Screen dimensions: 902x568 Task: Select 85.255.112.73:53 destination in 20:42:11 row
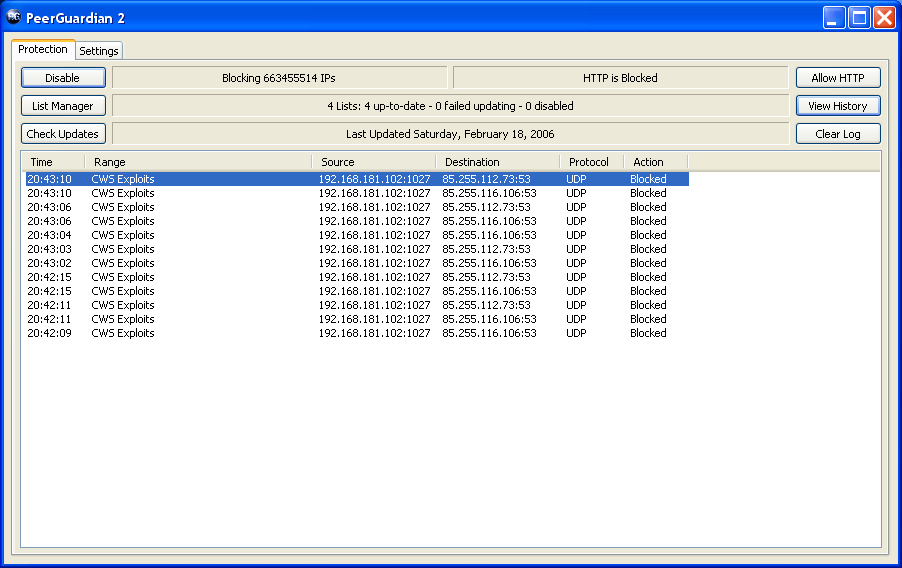point(487,305)
